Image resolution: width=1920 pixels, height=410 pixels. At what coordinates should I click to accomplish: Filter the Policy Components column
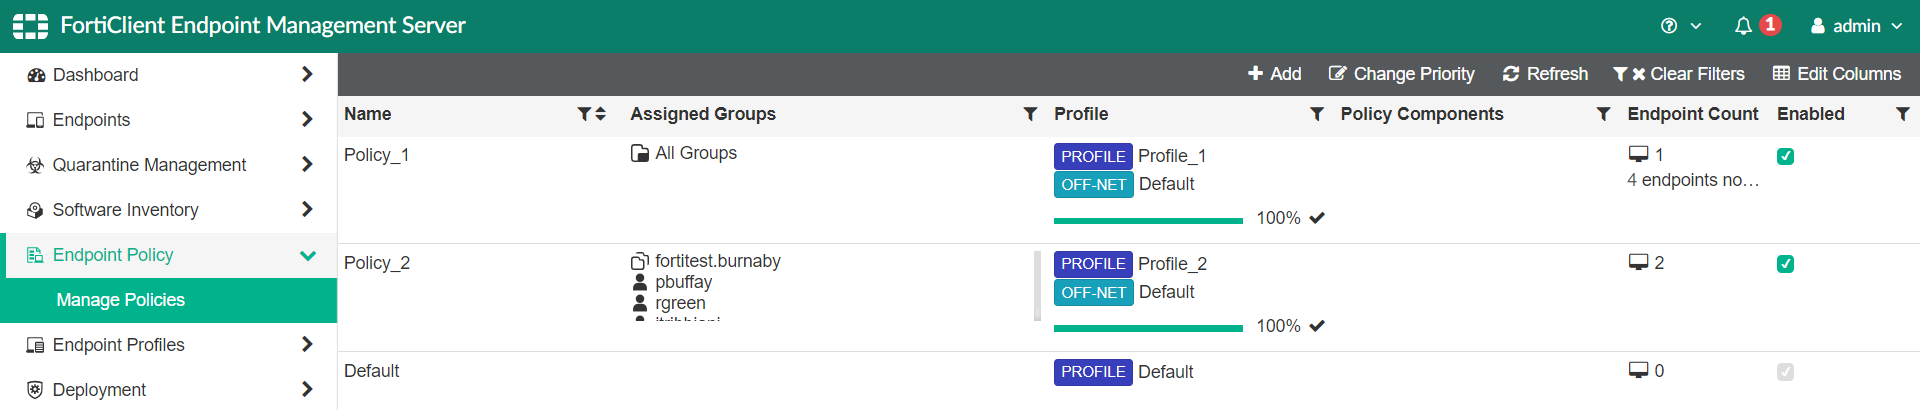coord(1603,114)
